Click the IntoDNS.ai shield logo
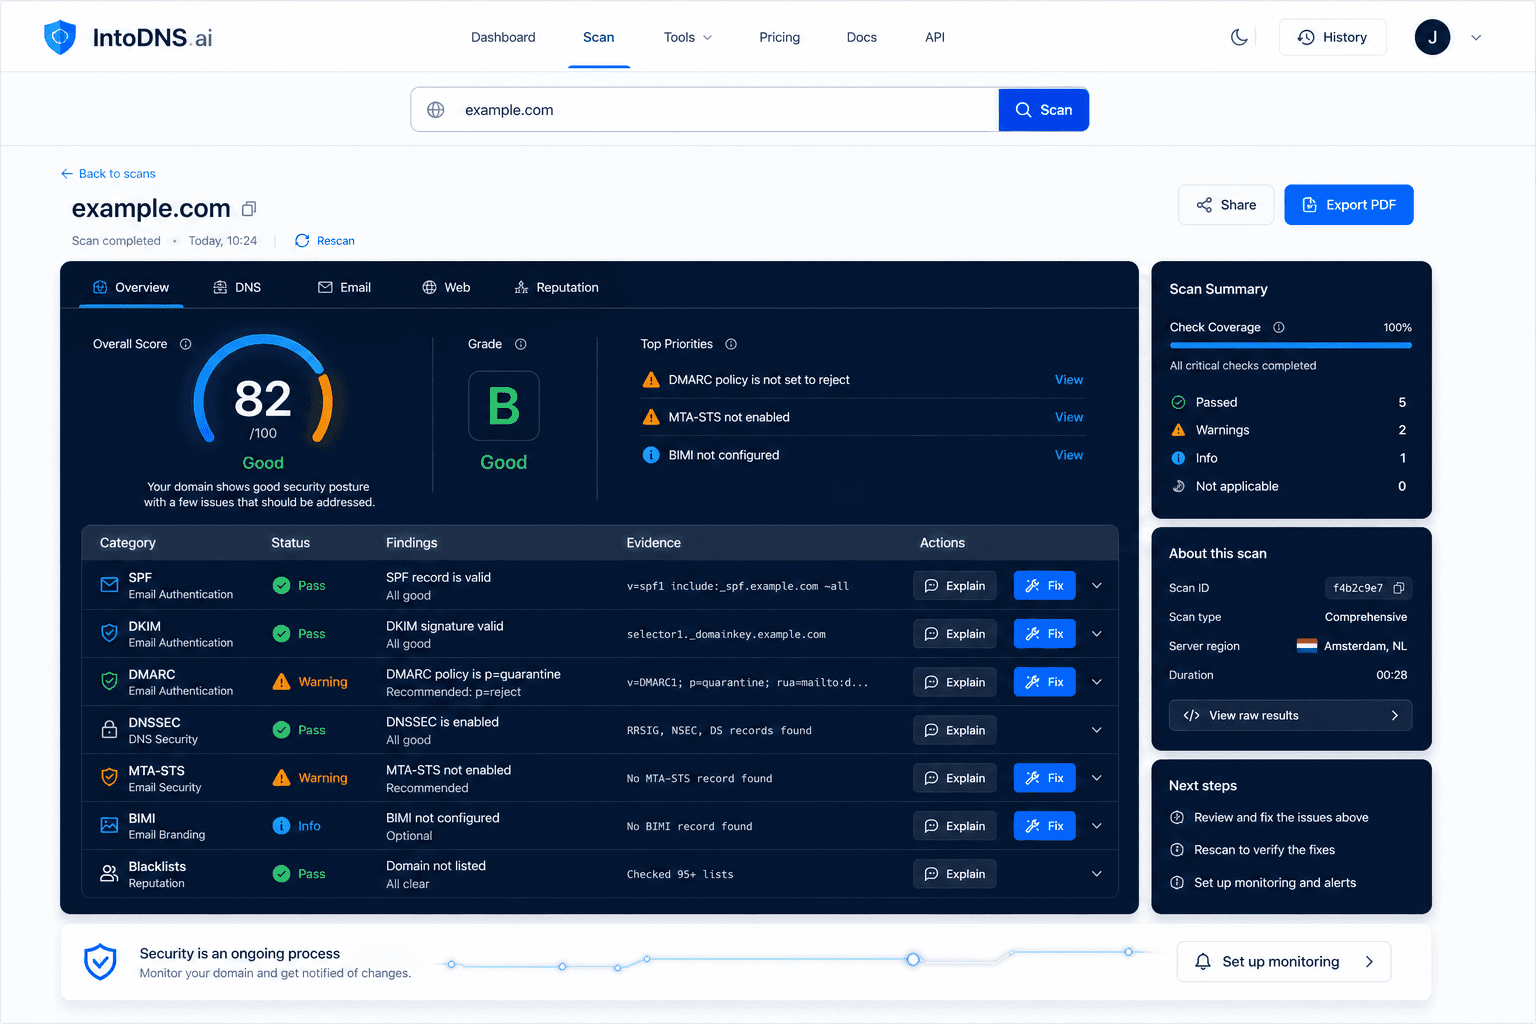Image resolution: width=1536 pixels, height=1024 pixels. 60,37
